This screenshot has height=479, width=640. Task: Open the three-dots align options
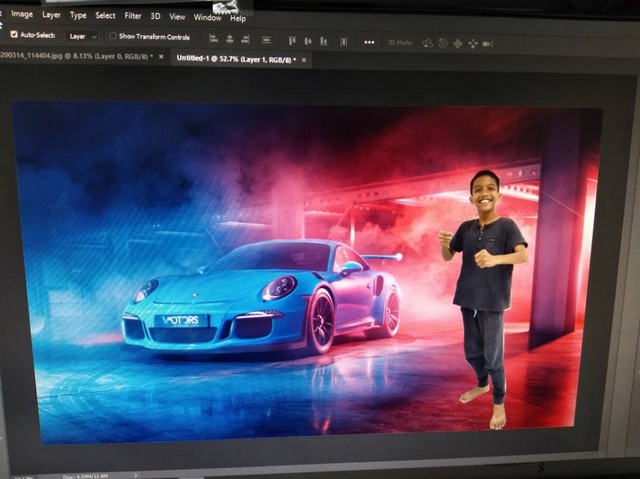click(x=369, y=42)
